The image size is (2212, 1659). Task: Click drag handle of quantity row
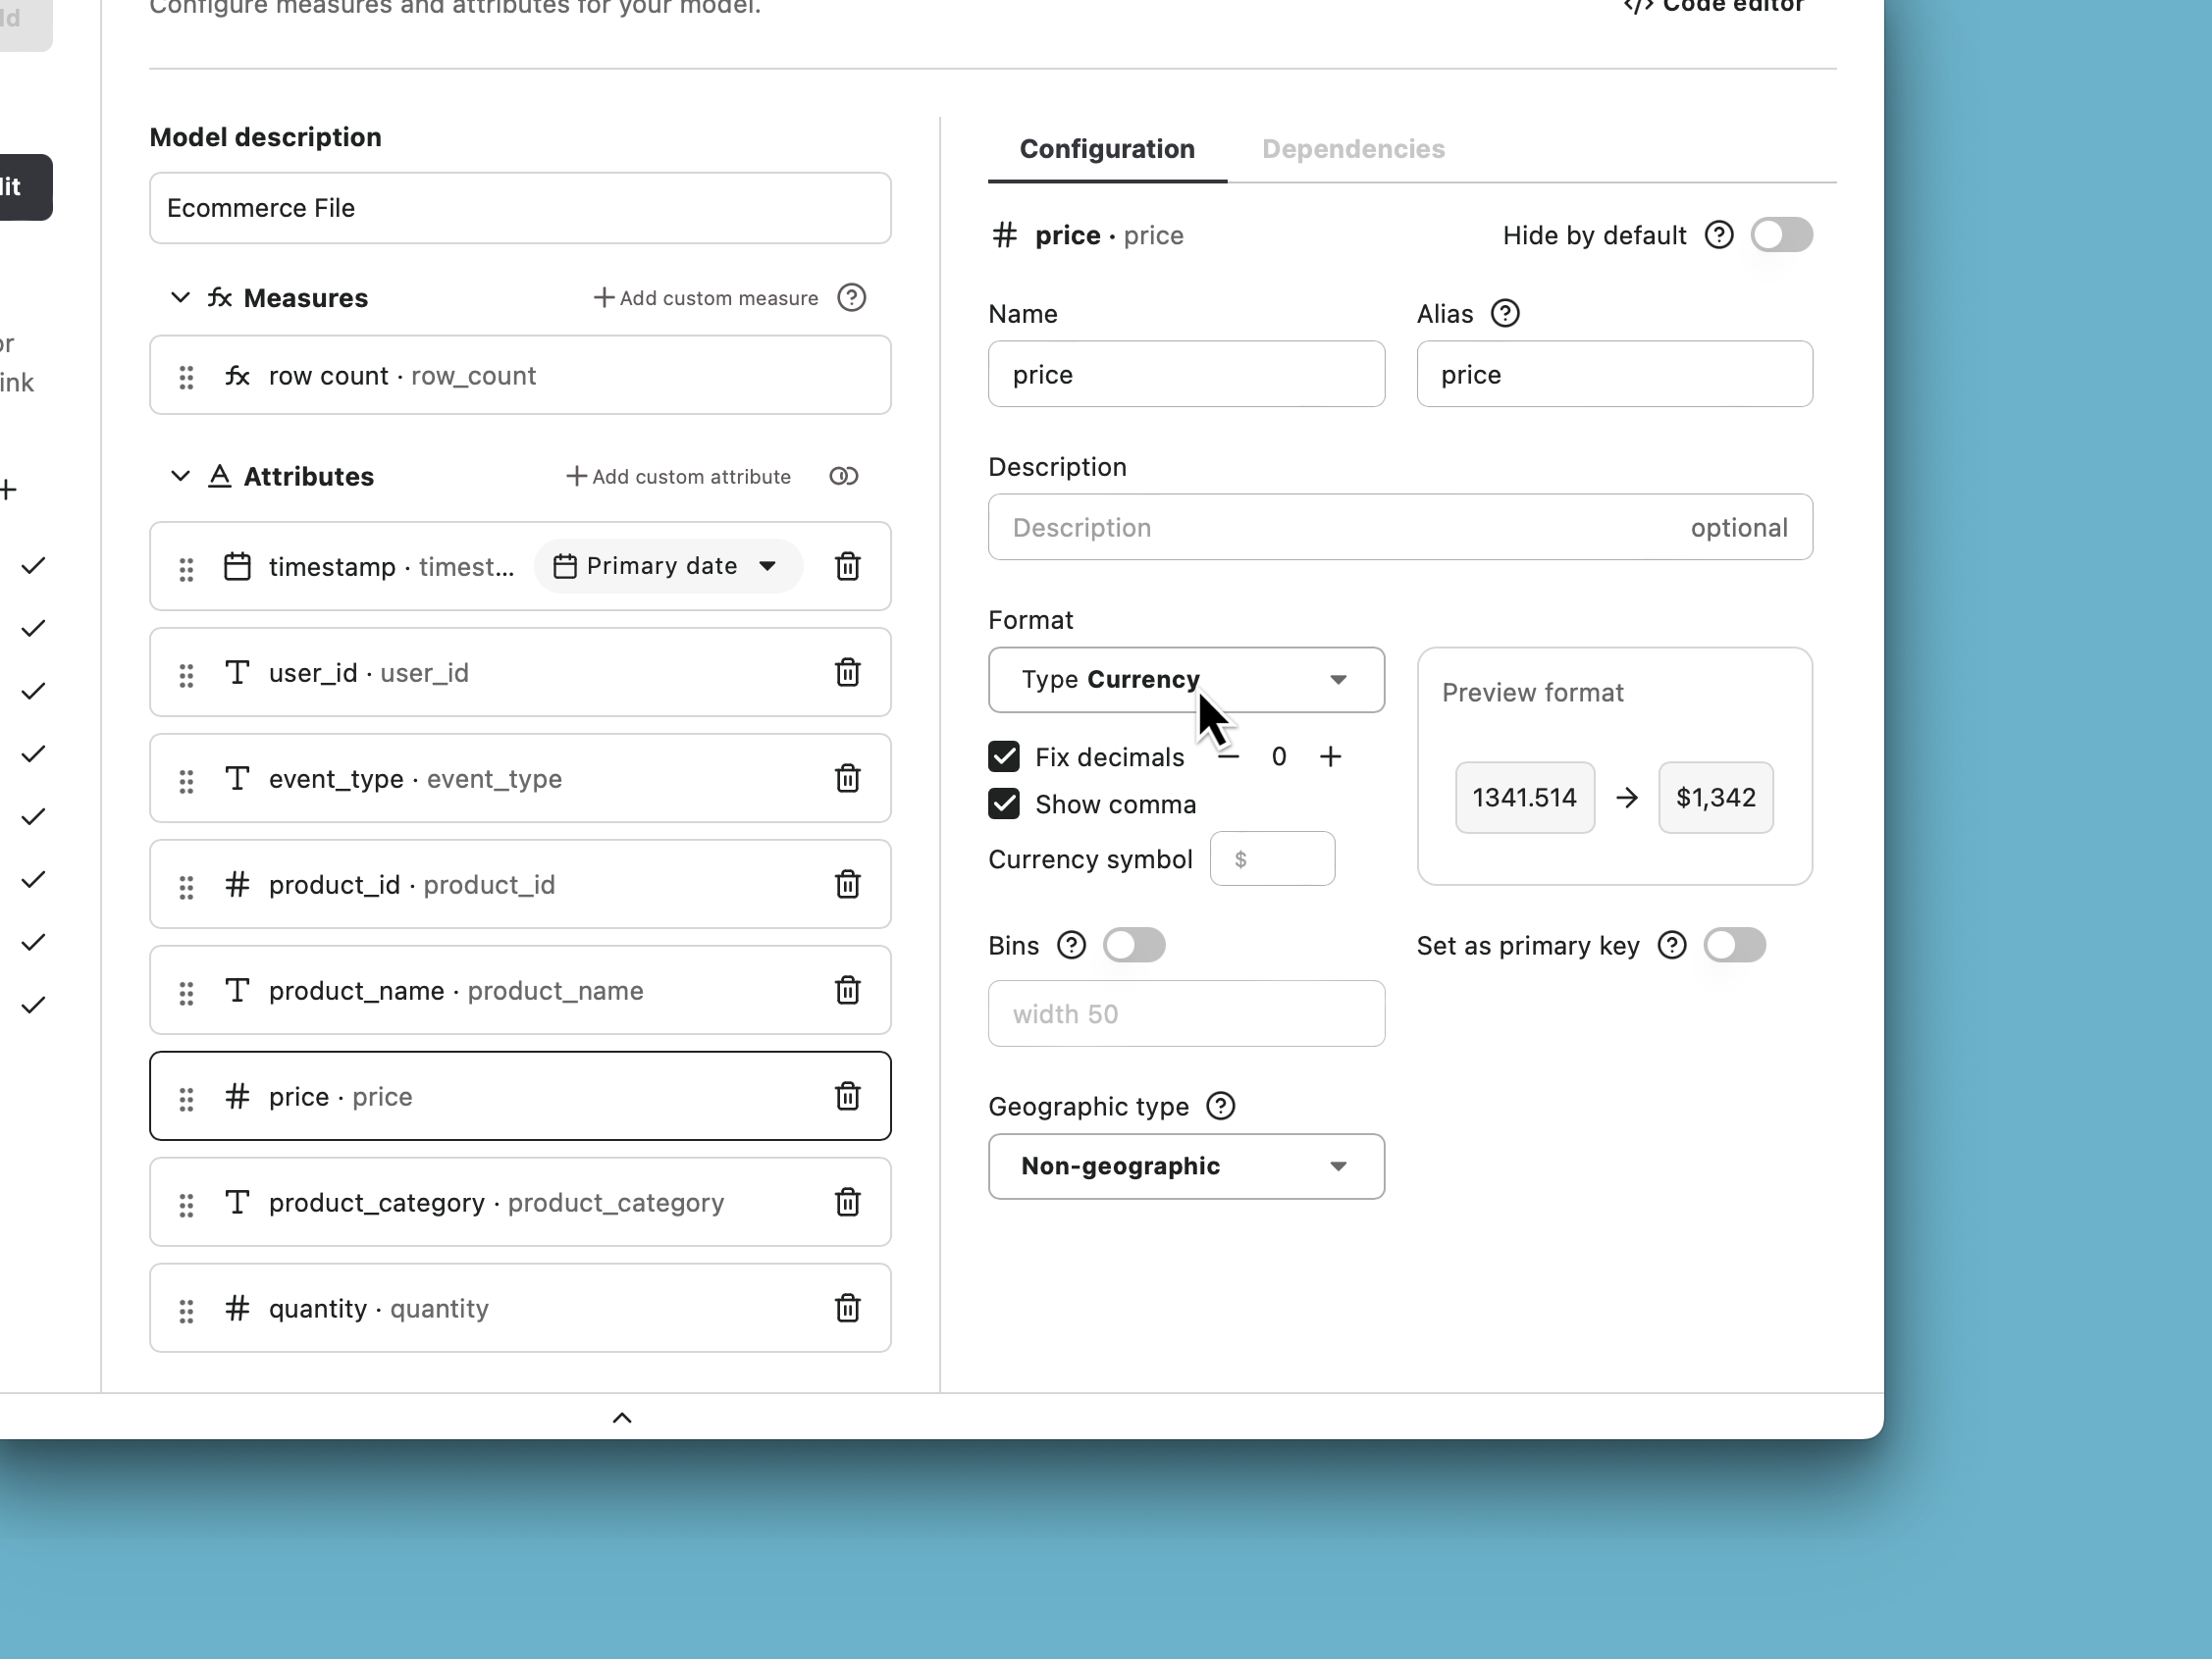tap(186, 1311)
